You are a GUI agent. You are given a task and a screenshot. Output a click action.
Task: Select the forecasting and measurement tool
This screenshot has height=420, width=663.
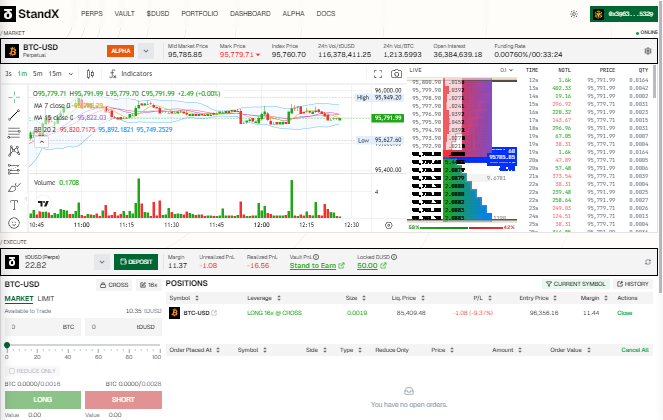(14, 169)
